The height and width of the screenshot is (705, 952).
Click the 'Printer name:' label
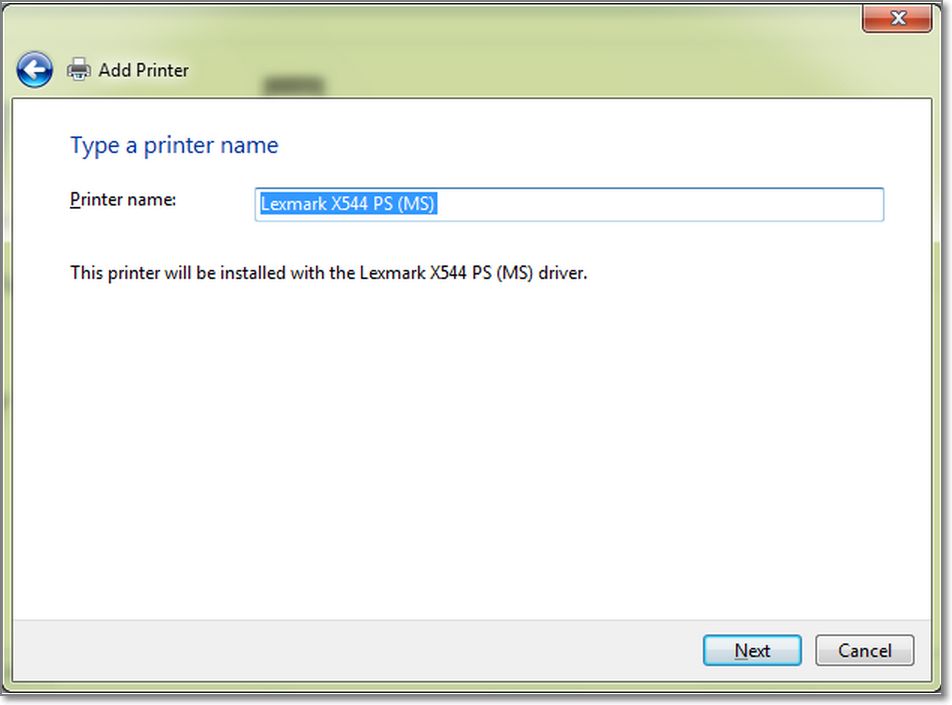[x=123, y=199]
